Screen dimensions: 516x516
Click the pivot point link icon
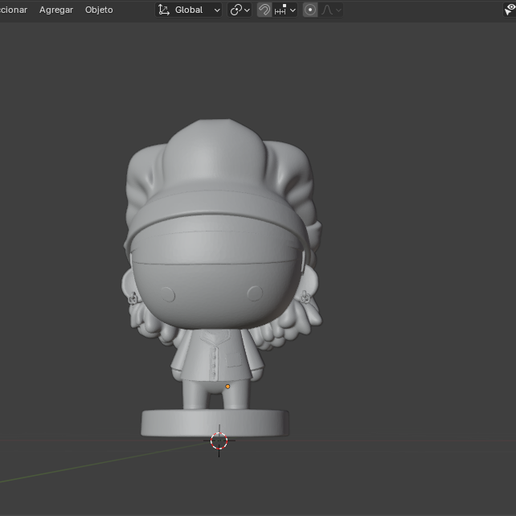click(x=236, y=10)
